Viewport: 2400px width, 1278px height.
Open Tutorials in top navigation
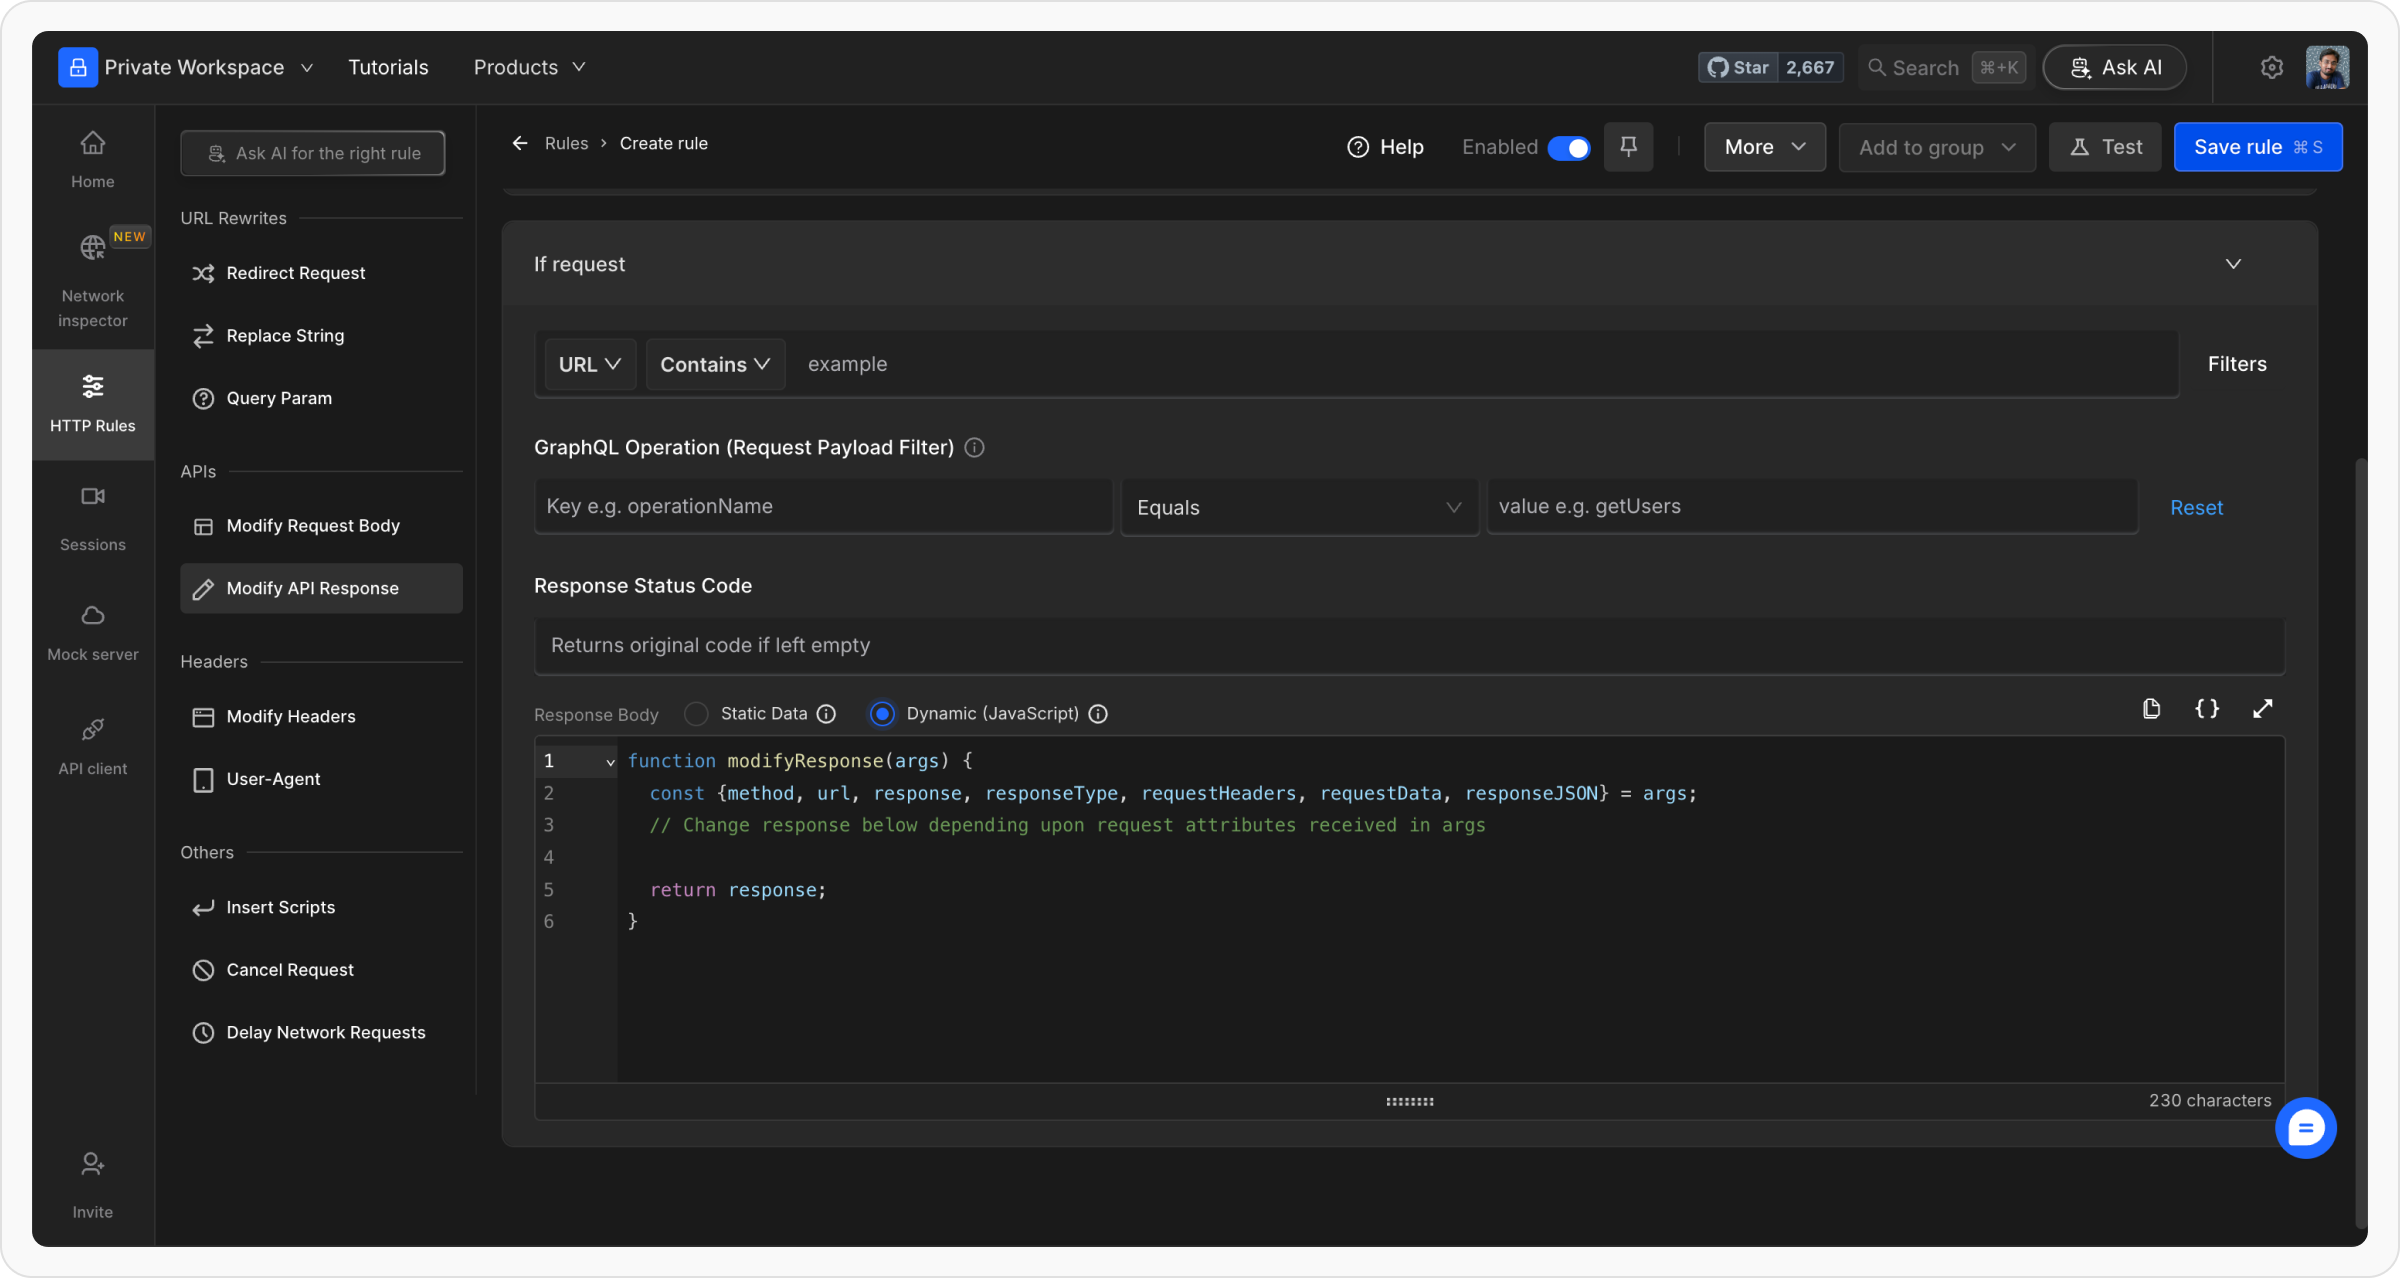coord(388,67)
